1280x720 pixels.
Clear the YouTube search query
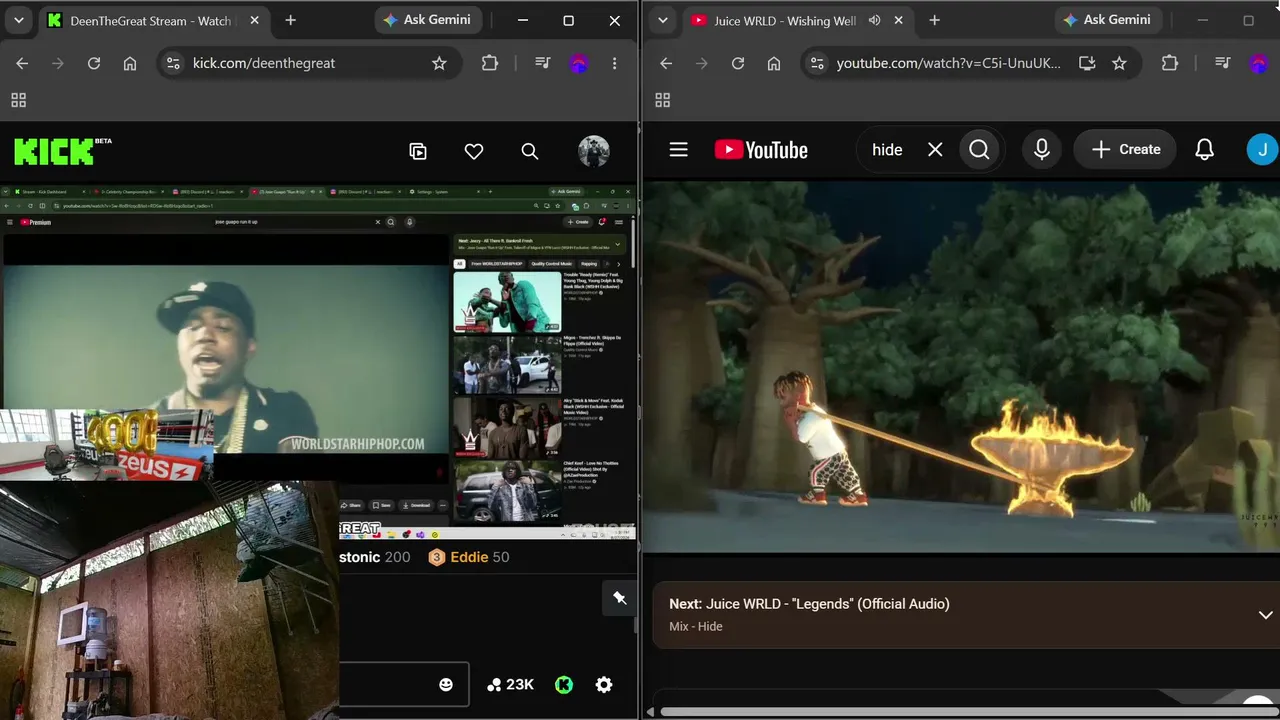click(935, 150)
